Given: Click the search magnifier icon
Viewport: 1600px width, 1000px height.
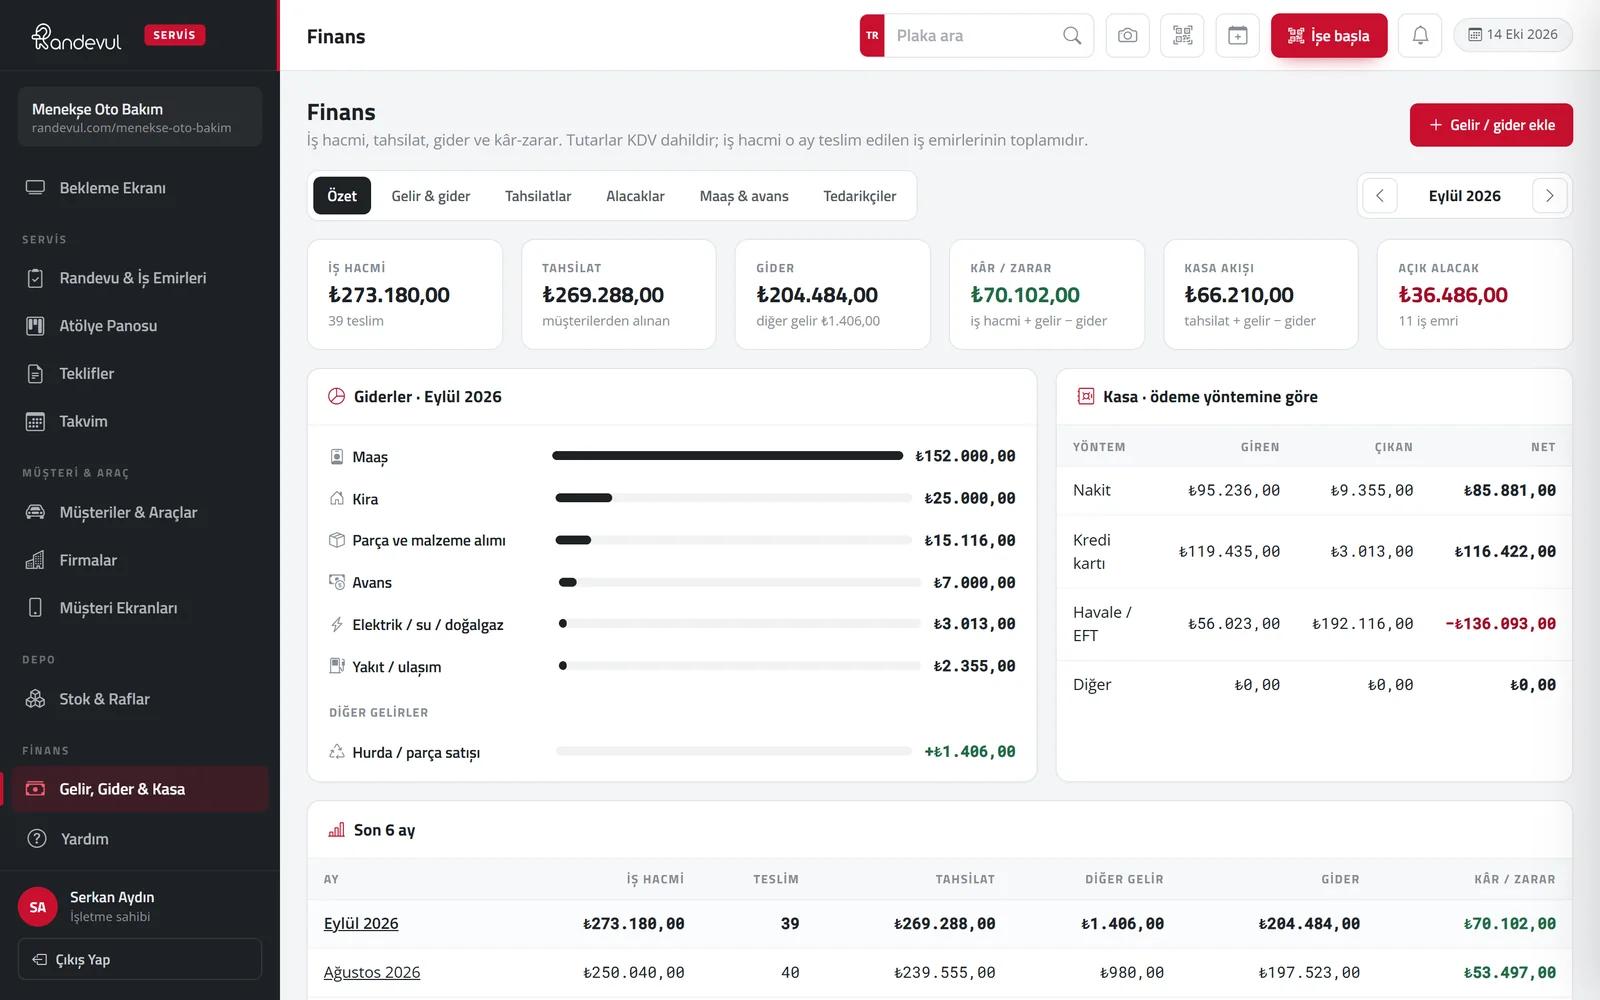Looking at the screenshot, I should (x=1072, y=36).
